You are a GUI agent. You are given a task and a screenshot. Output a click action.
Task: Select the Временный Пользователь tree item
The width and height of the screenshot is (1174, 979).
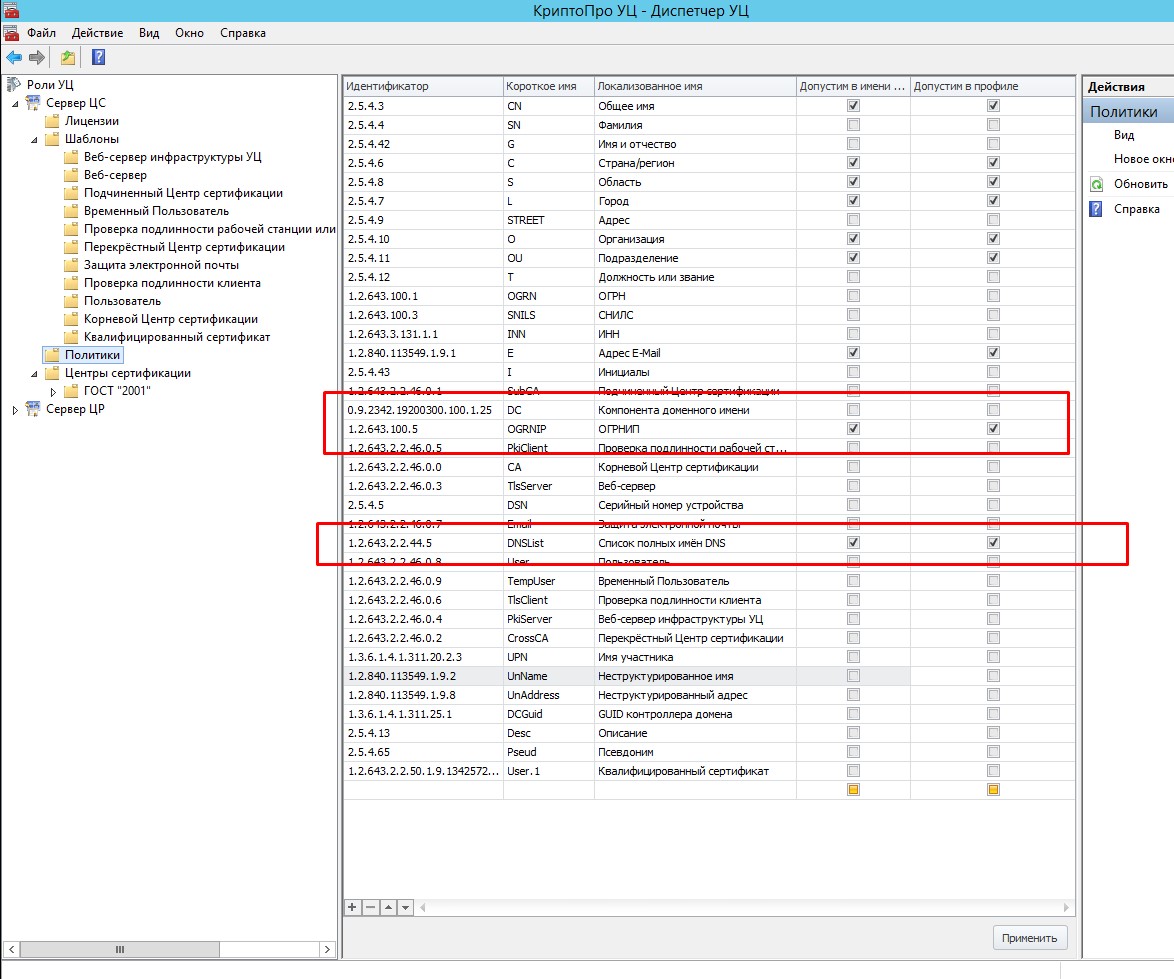[156, 211]
